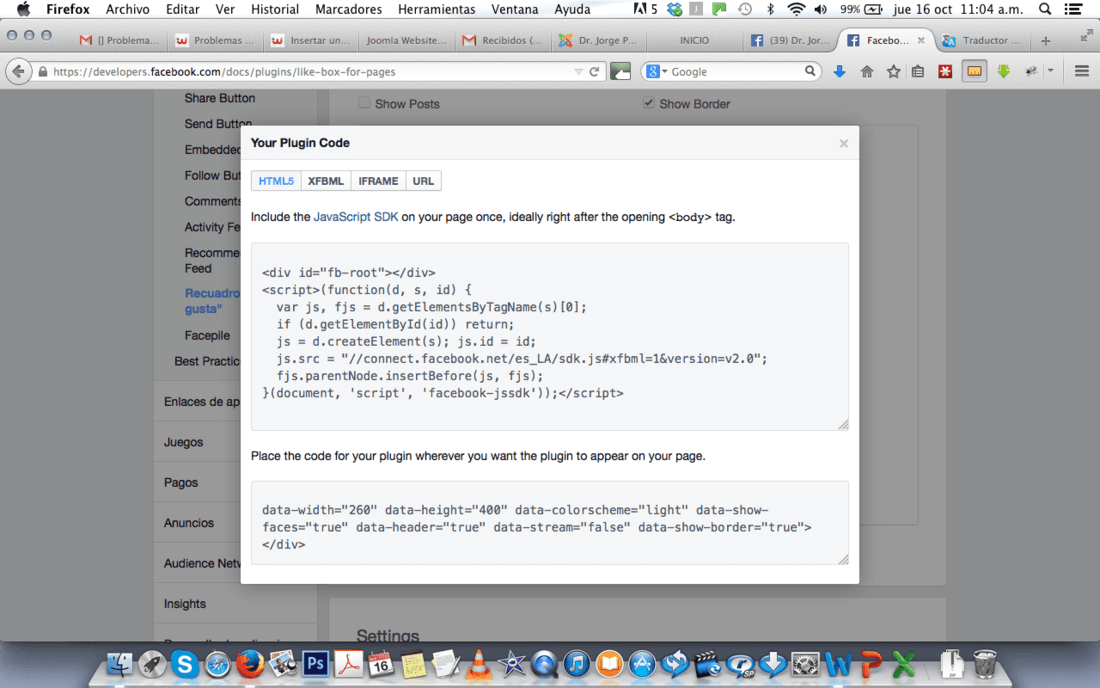Open Spotlight search in menu bar
The width and height of the screenshot is (1100, 688).
(x=1045, y=9)
